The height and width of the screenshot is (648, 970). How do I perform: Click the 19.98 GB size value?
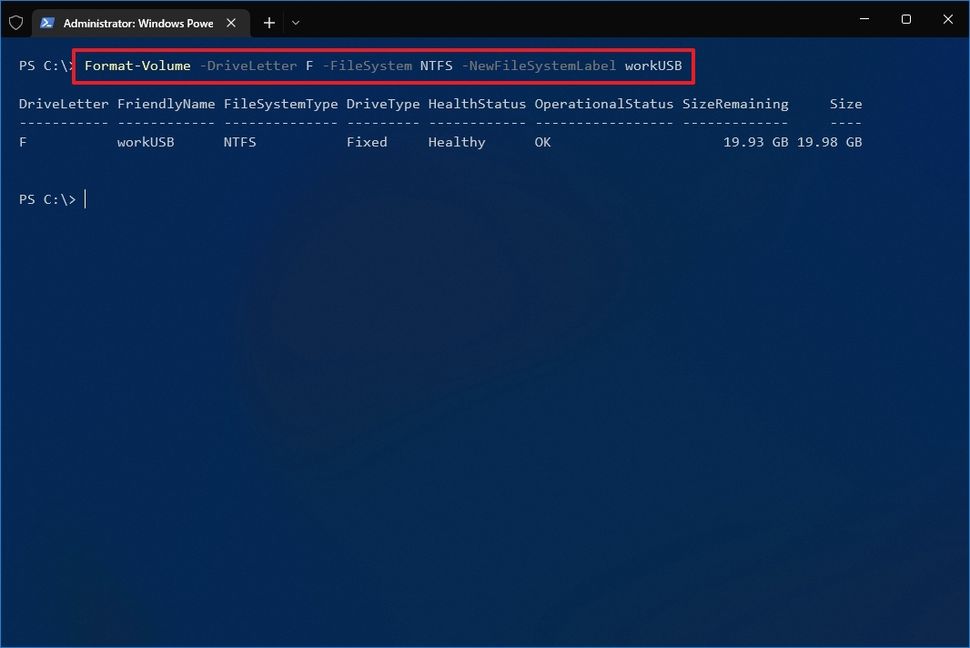830,142
